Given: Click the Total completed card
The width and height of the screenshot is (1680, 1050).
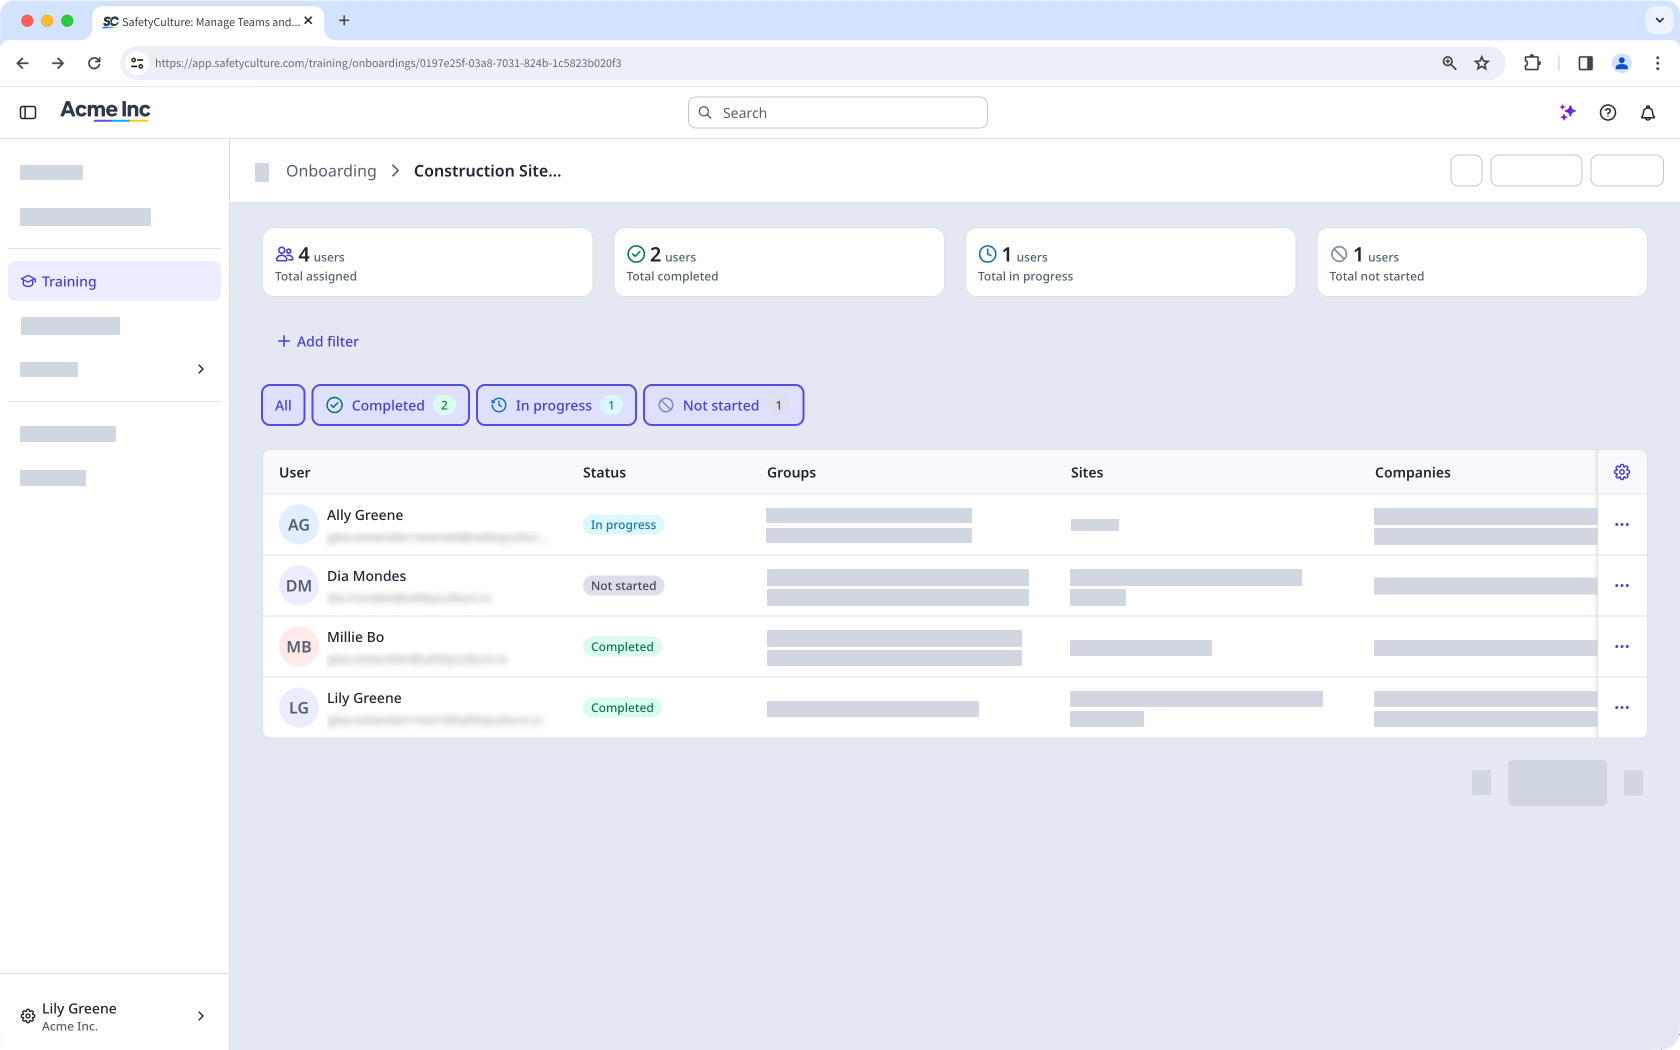Looking at the screenshot, I should tap(779, 262).
